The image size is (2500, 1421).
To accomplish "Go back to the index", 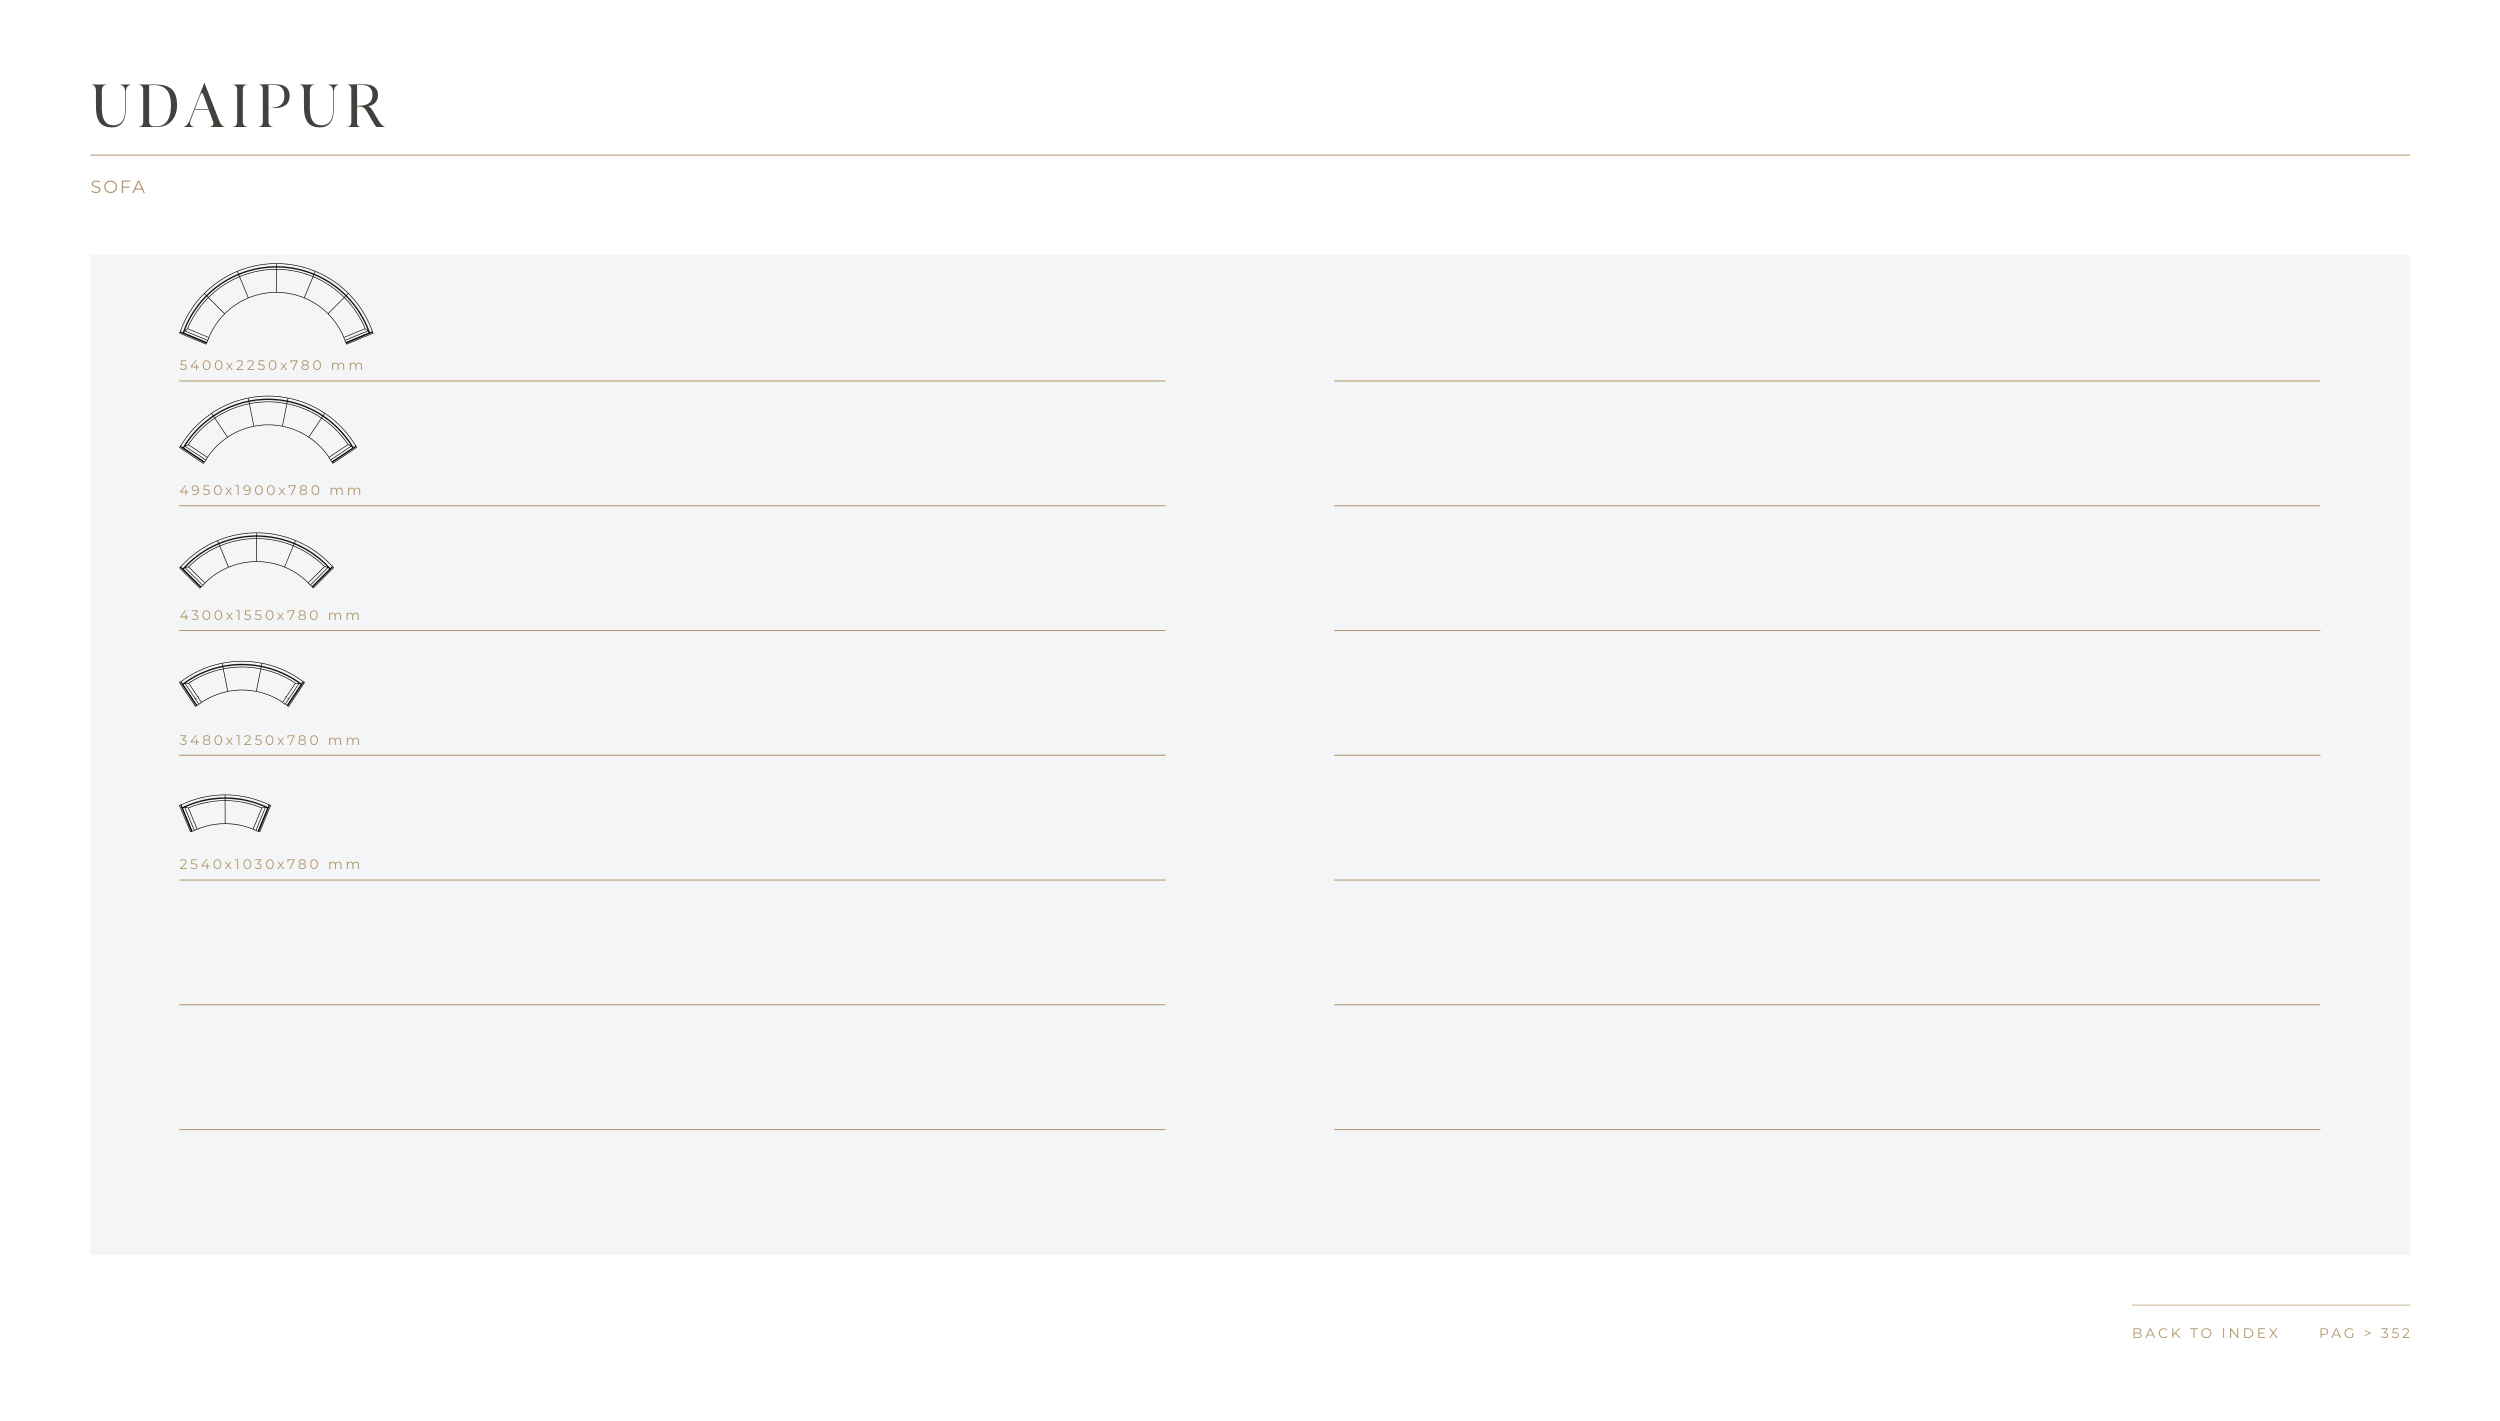I will (2205, 1333).
